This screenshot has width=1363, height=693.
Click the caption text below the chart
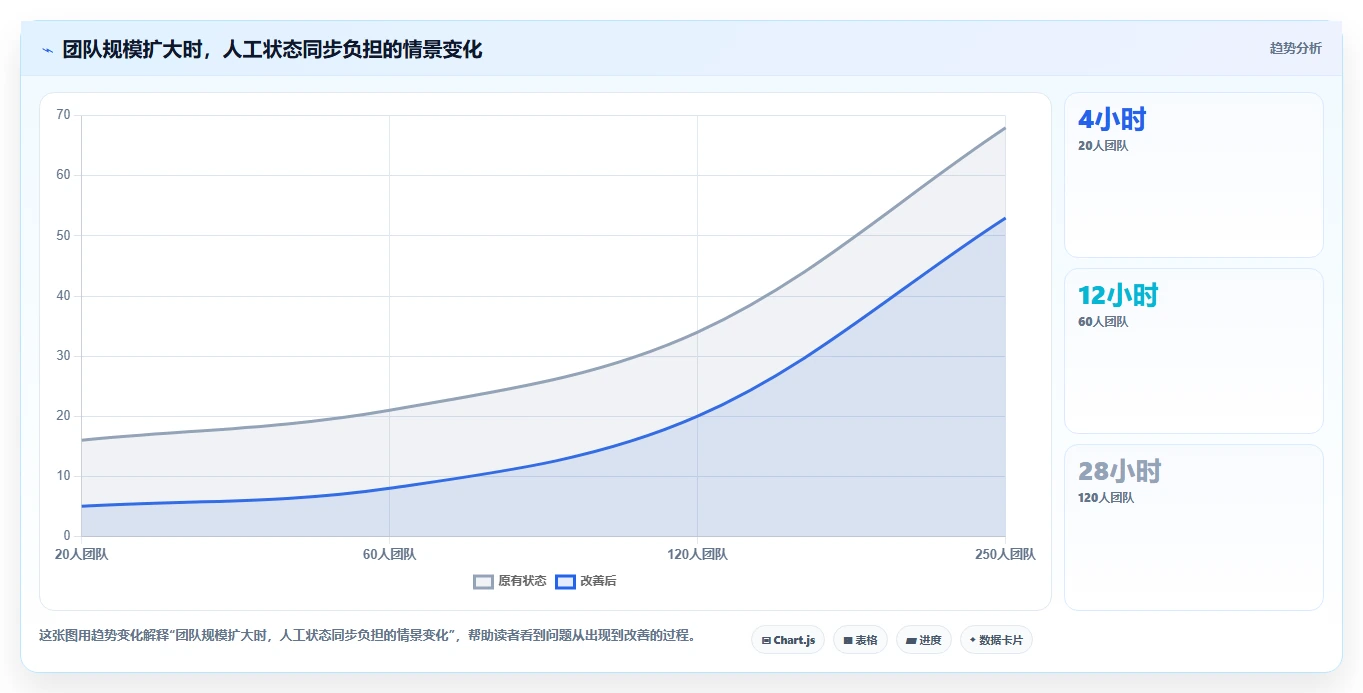point(367,636)
